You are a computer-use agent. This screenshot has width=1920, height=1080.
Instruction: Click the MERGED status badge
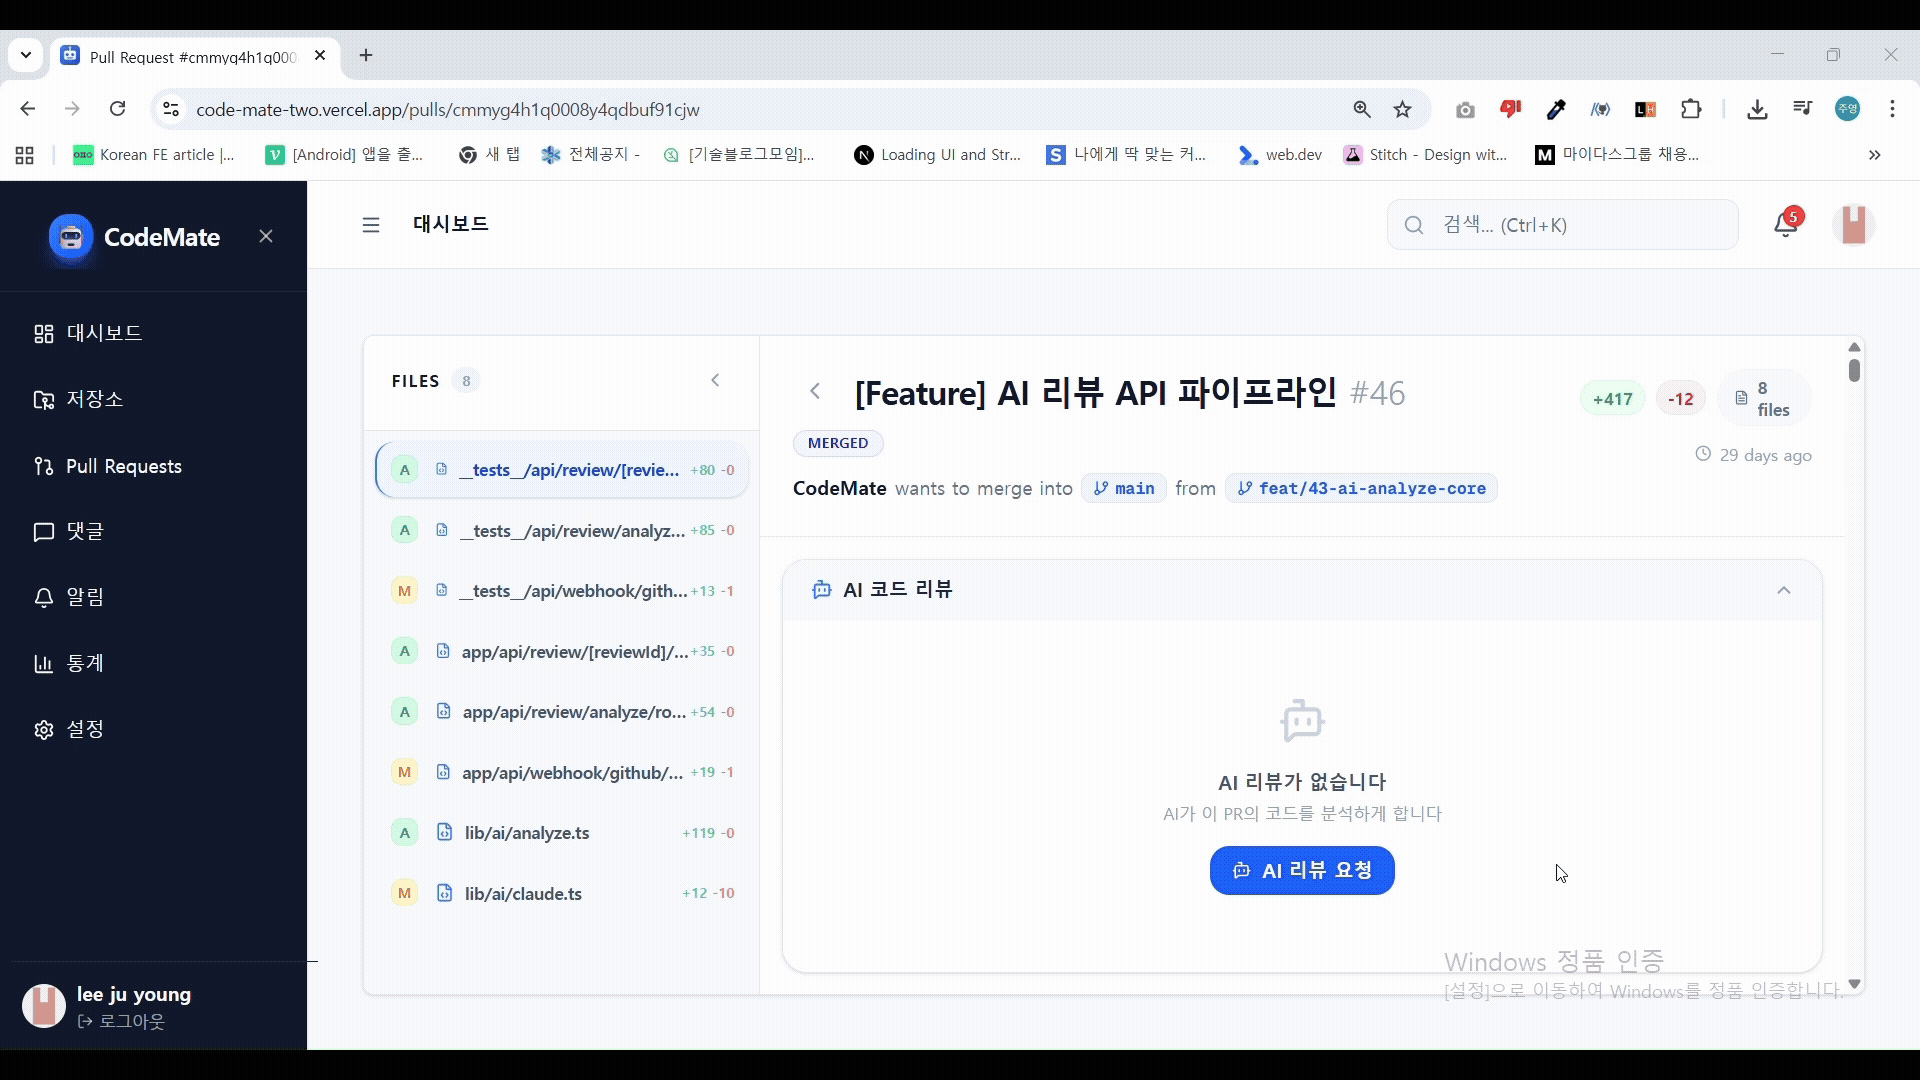tap(838, 443)
